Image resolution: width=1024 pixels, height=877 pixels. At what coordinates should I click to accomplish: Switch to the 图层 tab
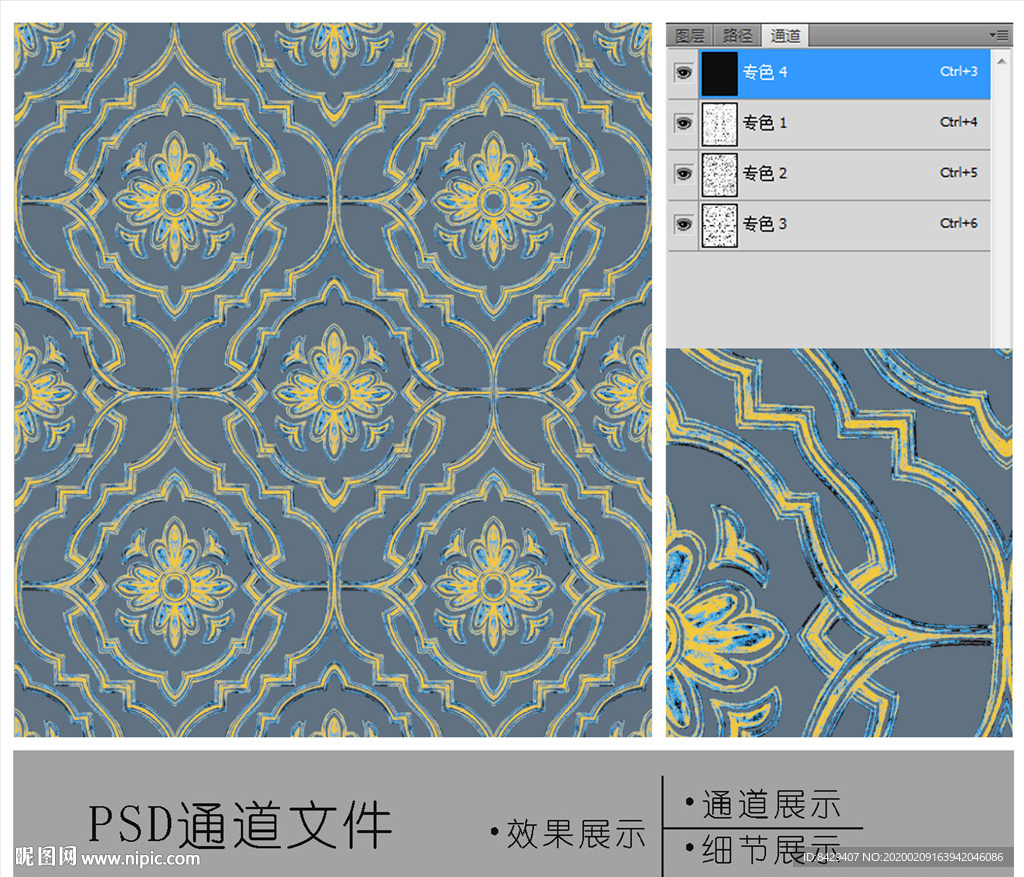tap(690, 36)
